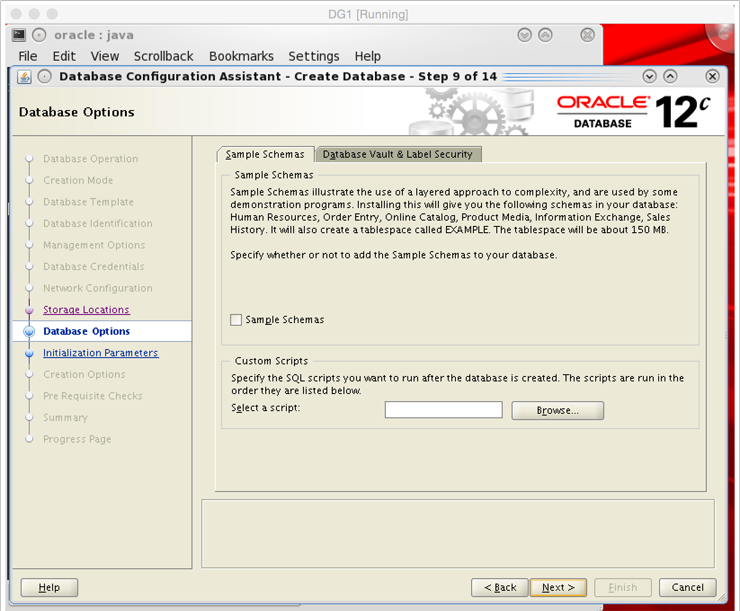The width and height of the screenshot is (740, 611).
Task: Focus the Select a script input field
Action: (444, 410)
